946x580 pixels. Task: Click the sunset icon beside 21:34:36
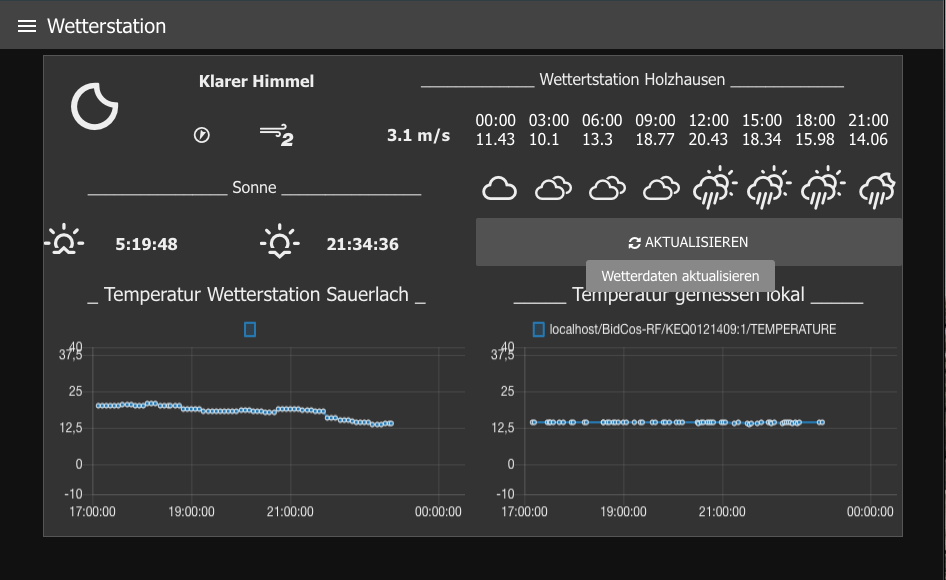click(x=279, y=243)
